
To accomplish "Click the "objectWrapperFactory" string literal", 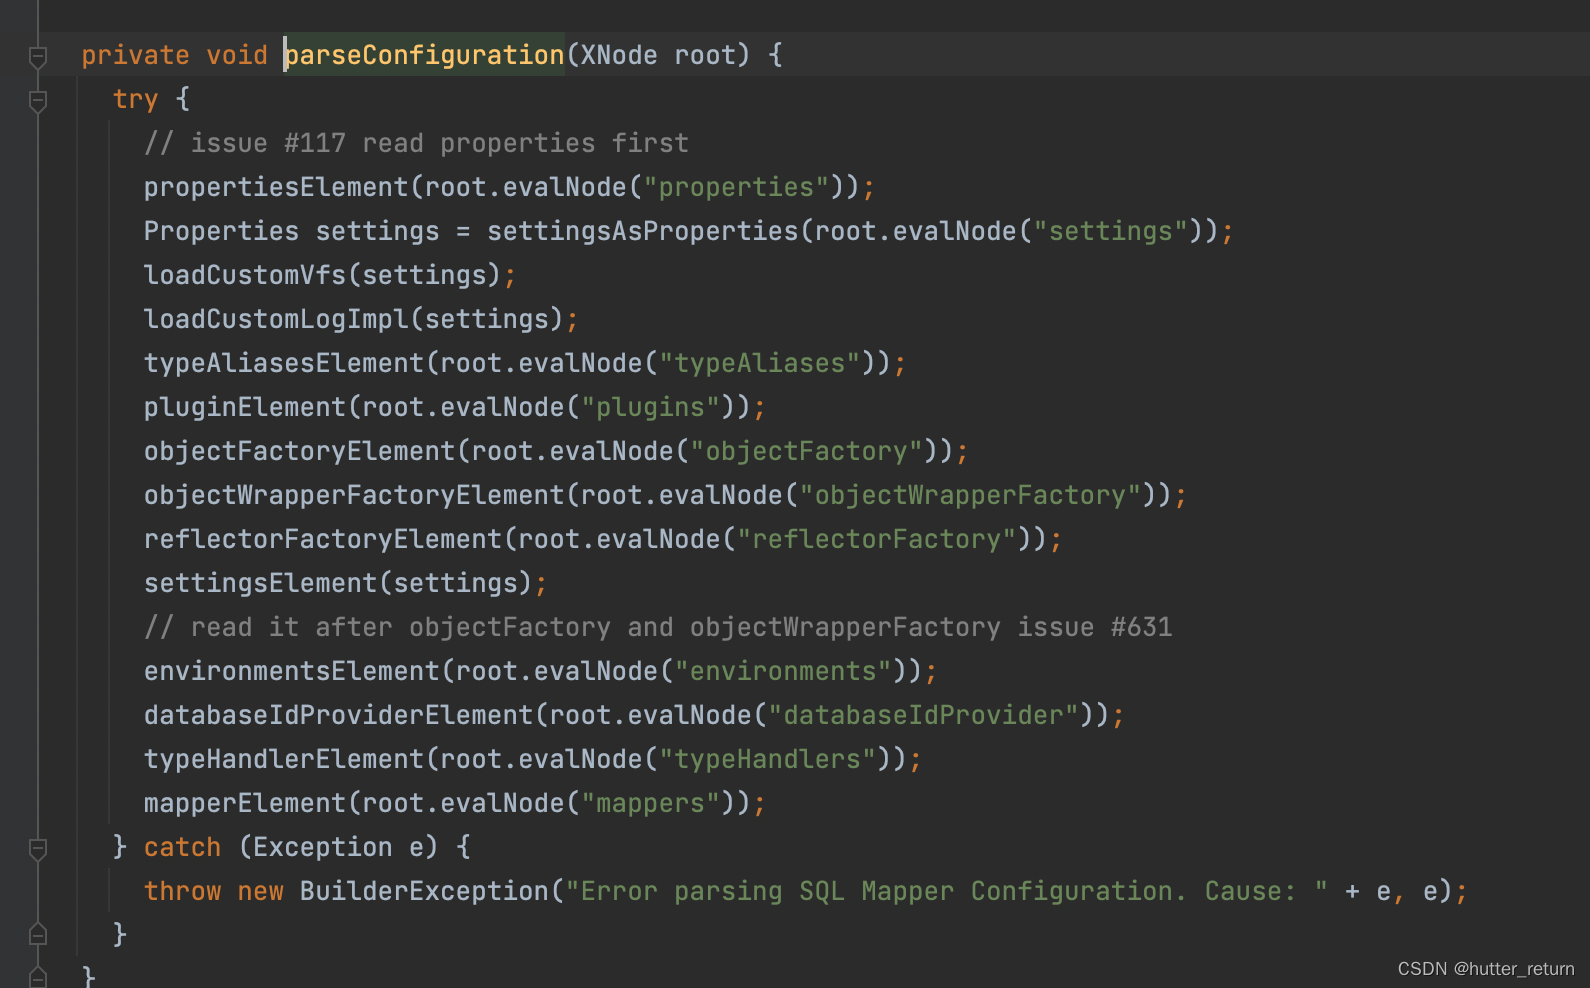I will pyautogui.click(x=970, y=495).
